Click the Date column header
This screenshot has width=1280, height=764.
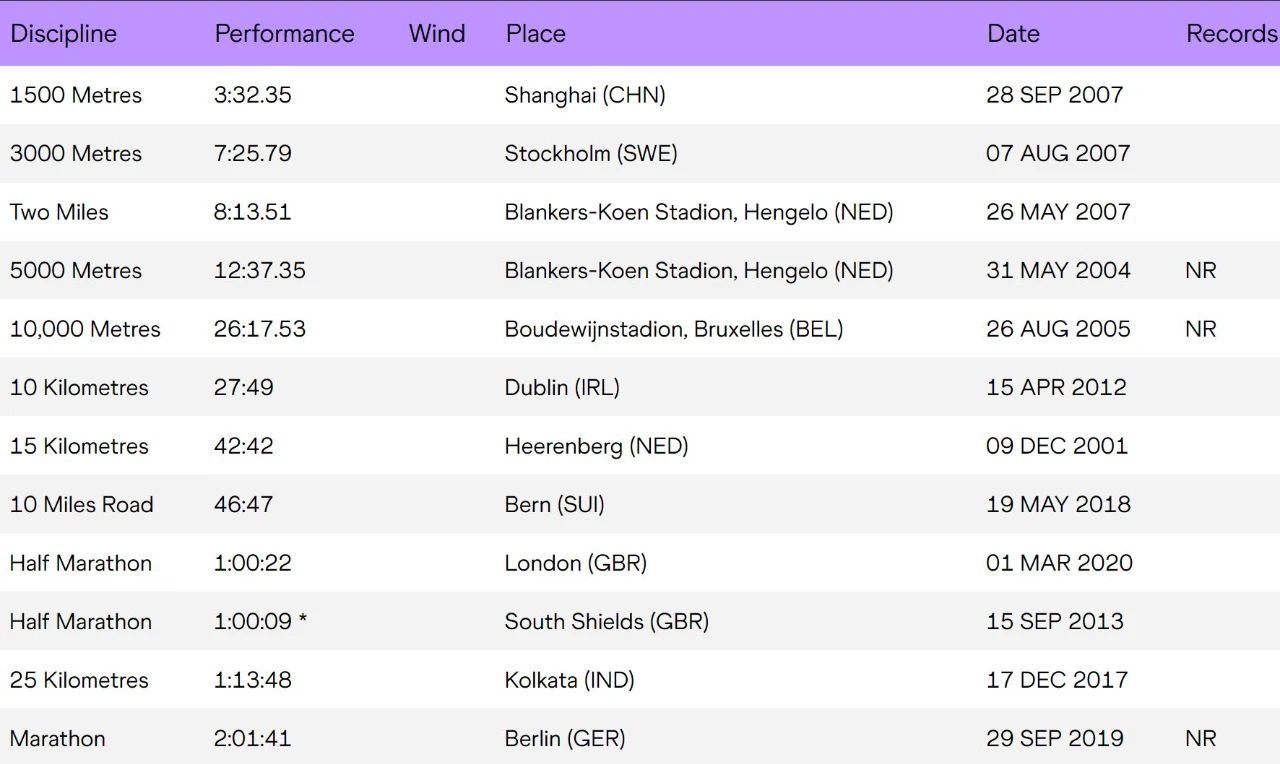[1013, 34]
